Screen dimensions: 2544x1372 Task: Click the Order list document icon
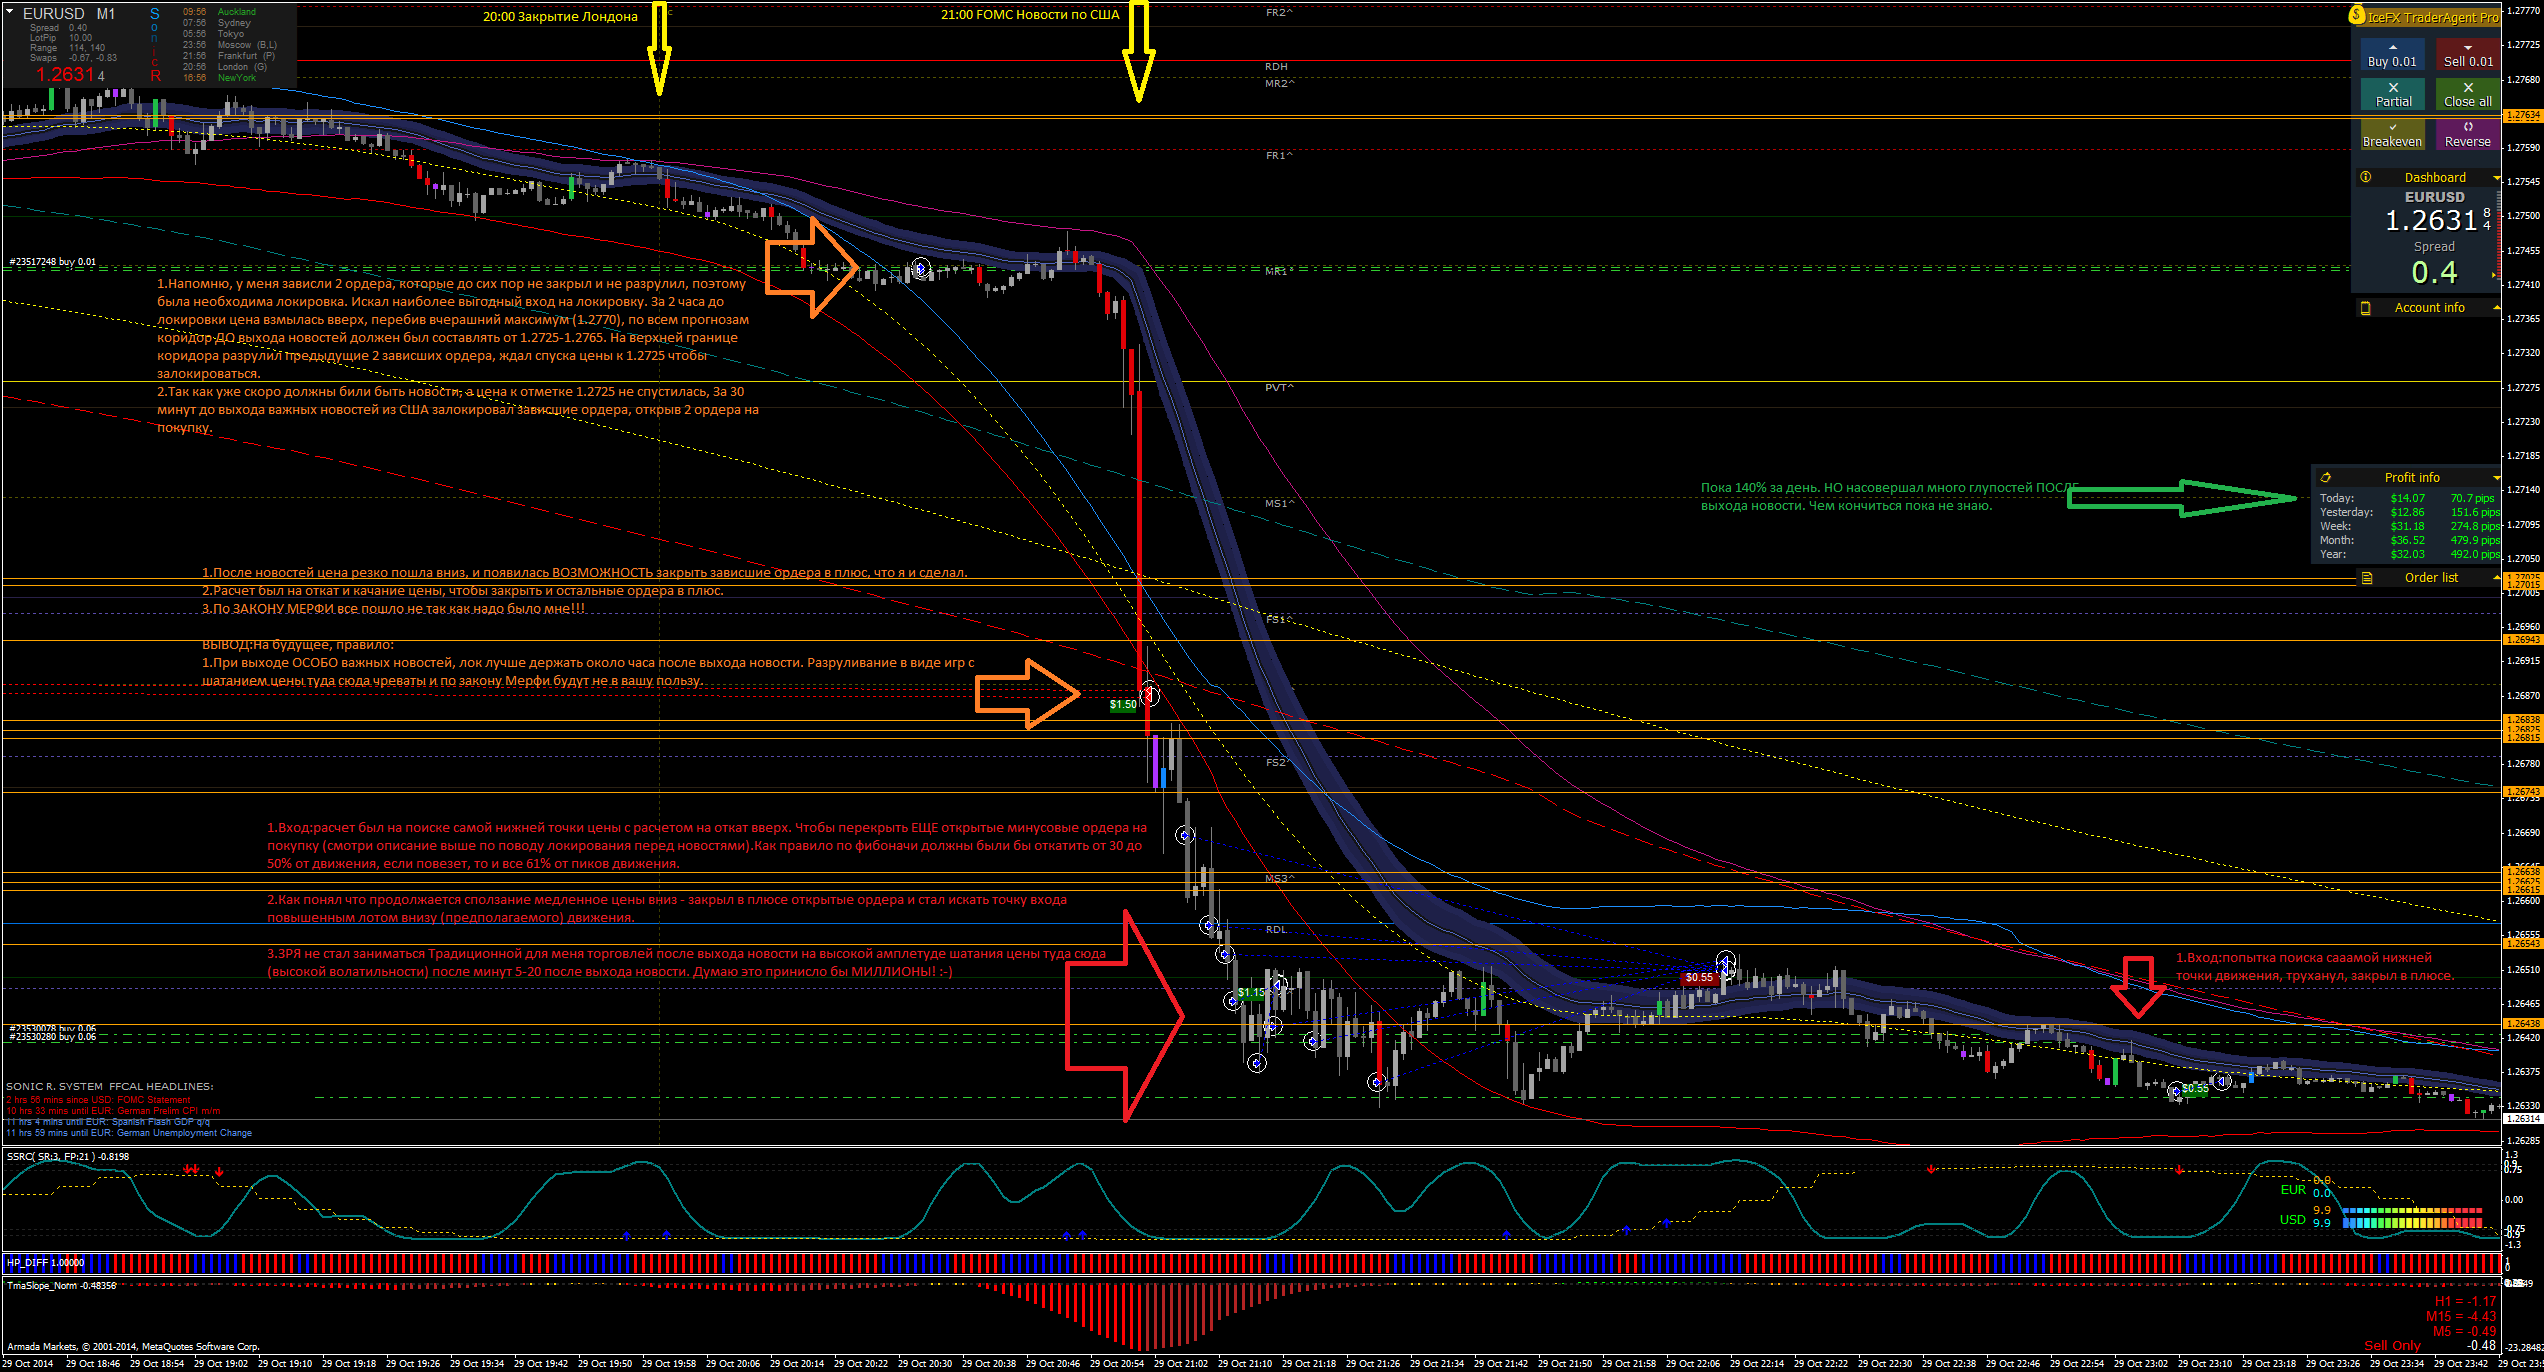(2367, 578)
